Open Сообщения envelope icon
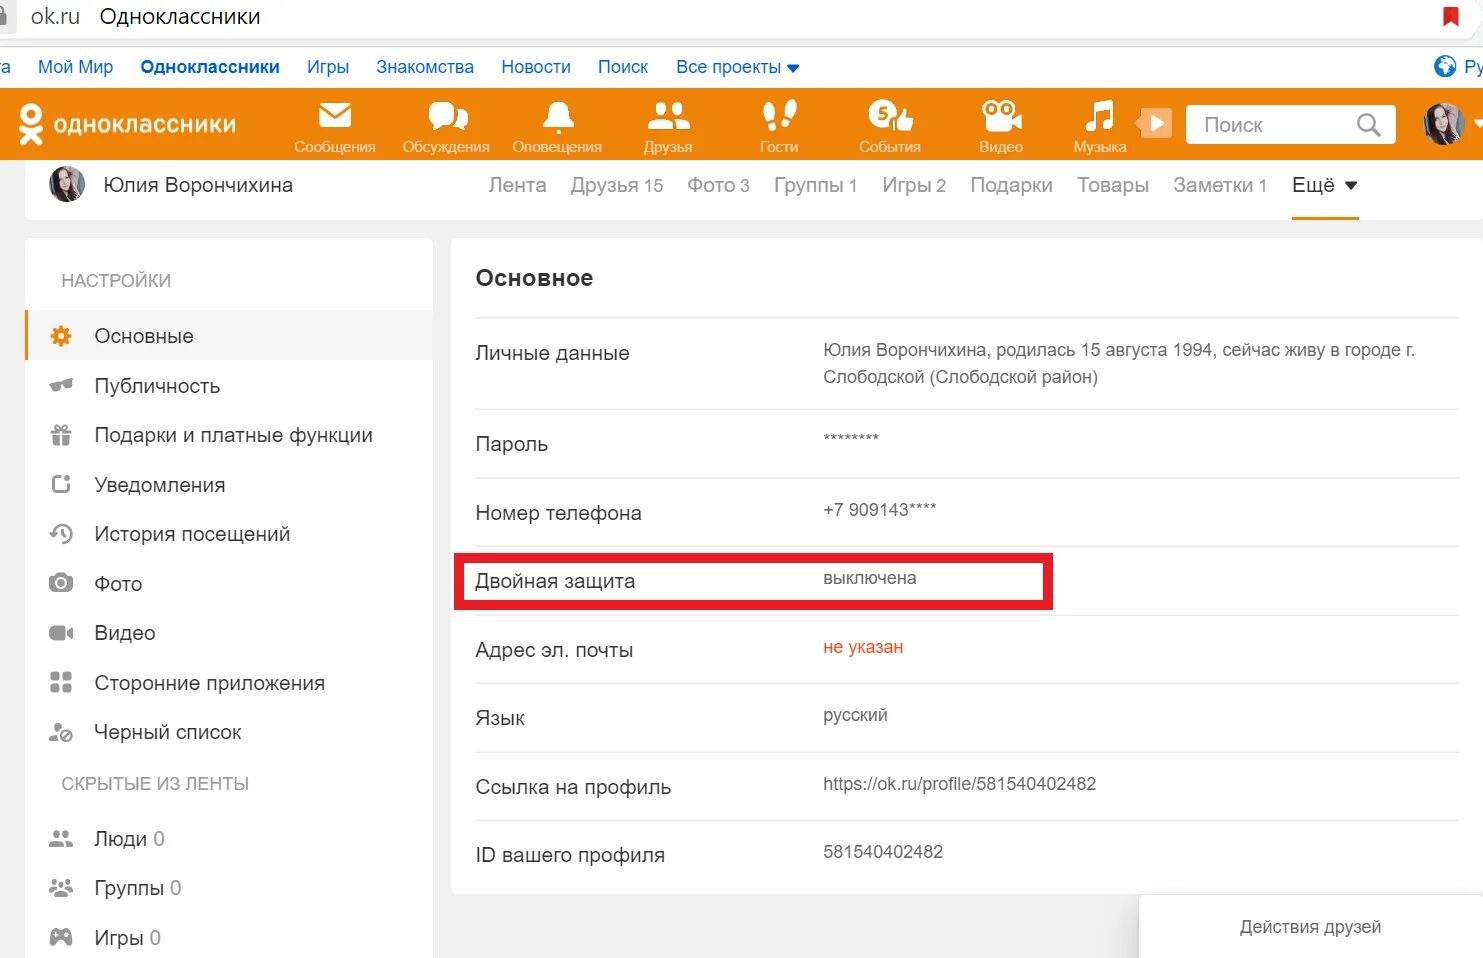 pyautogui.click(x=334, y=116)
